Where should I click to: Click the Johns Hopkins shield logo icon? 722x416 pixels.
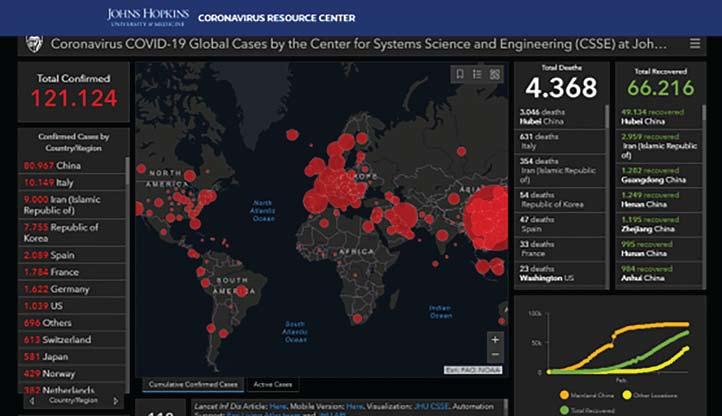point(34,44)
